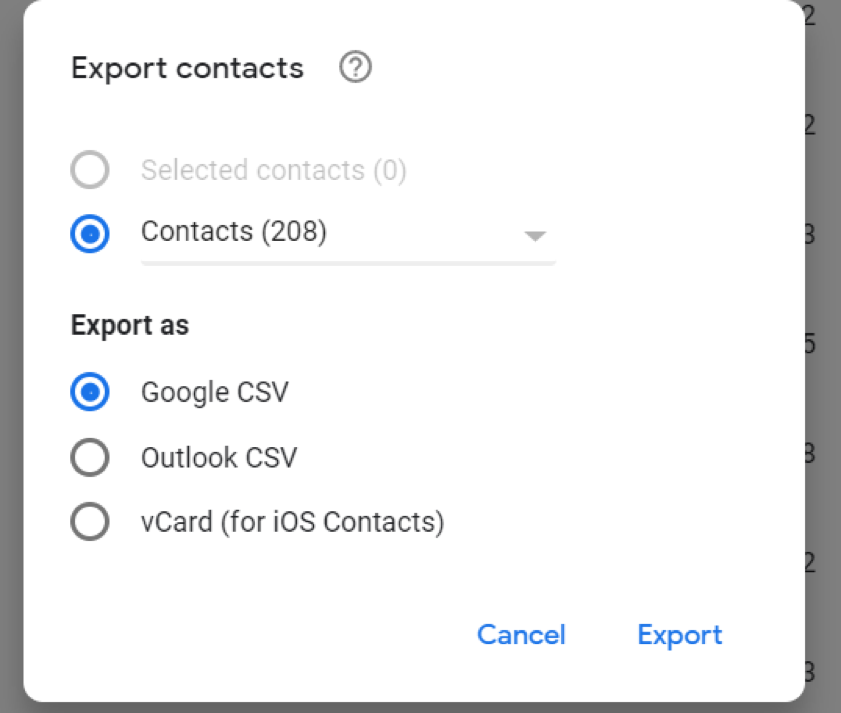Choose the Outlook CSV radio button

point(90,458)
